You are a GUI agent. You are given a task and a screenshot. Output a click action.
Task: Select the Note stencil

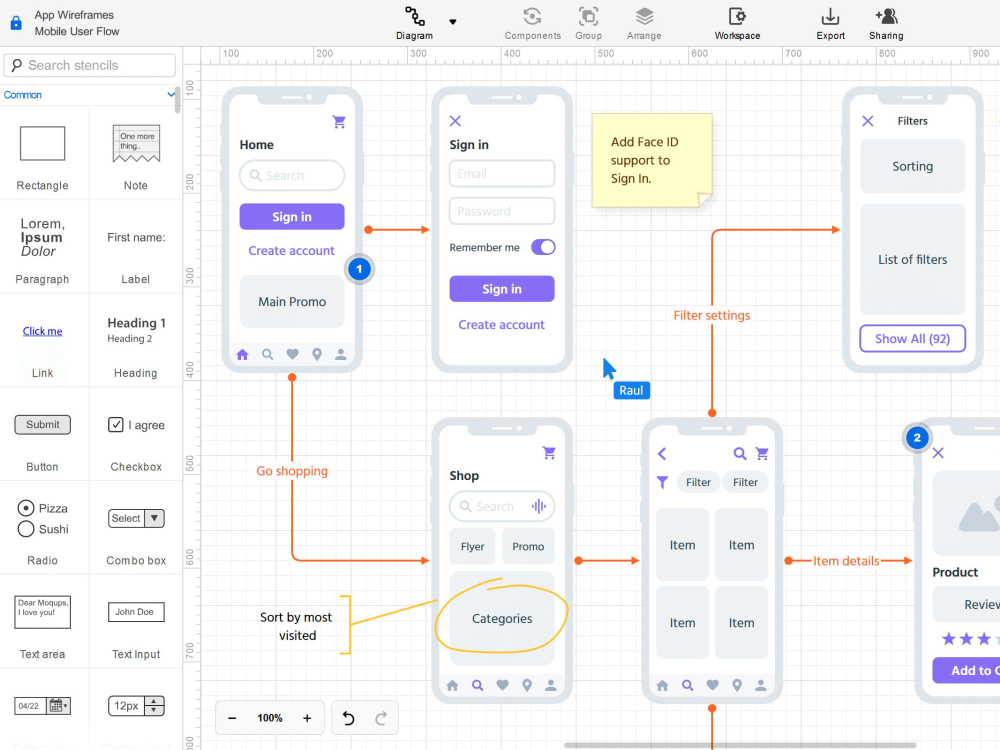pos(136,143)
